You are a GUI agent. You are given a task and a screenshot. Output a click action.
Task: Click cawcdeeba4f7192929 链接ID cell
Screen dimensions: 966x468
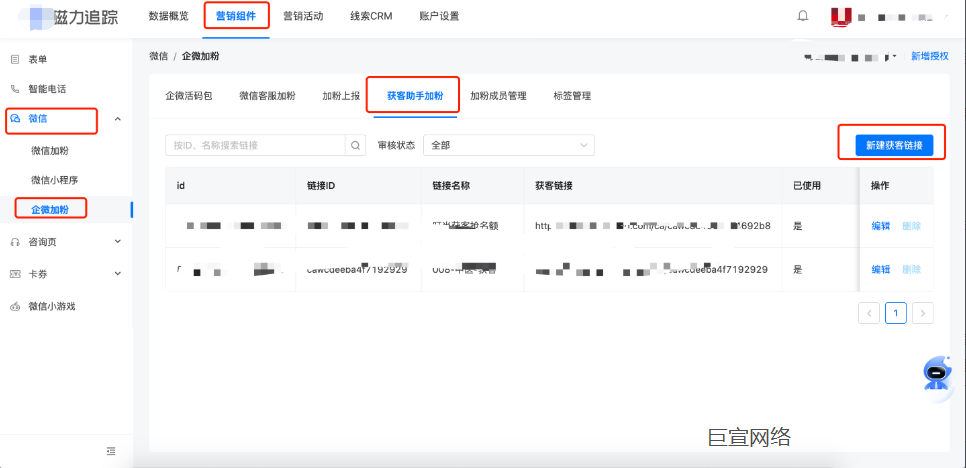coord(357,269)
